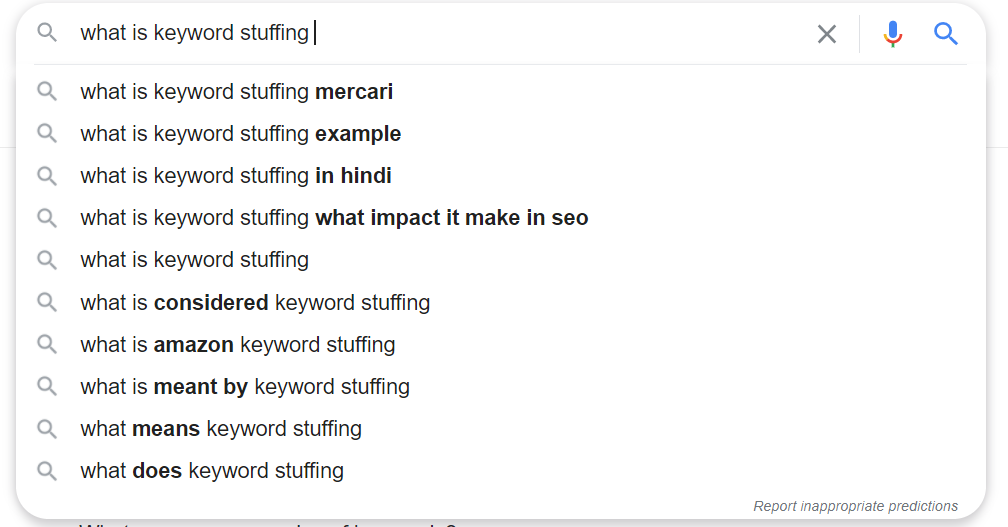Click magnifier icon beside 'mercari' suggestion
Image resolution: width=1008 pixels, height=527 pixels.
(47, 91)
